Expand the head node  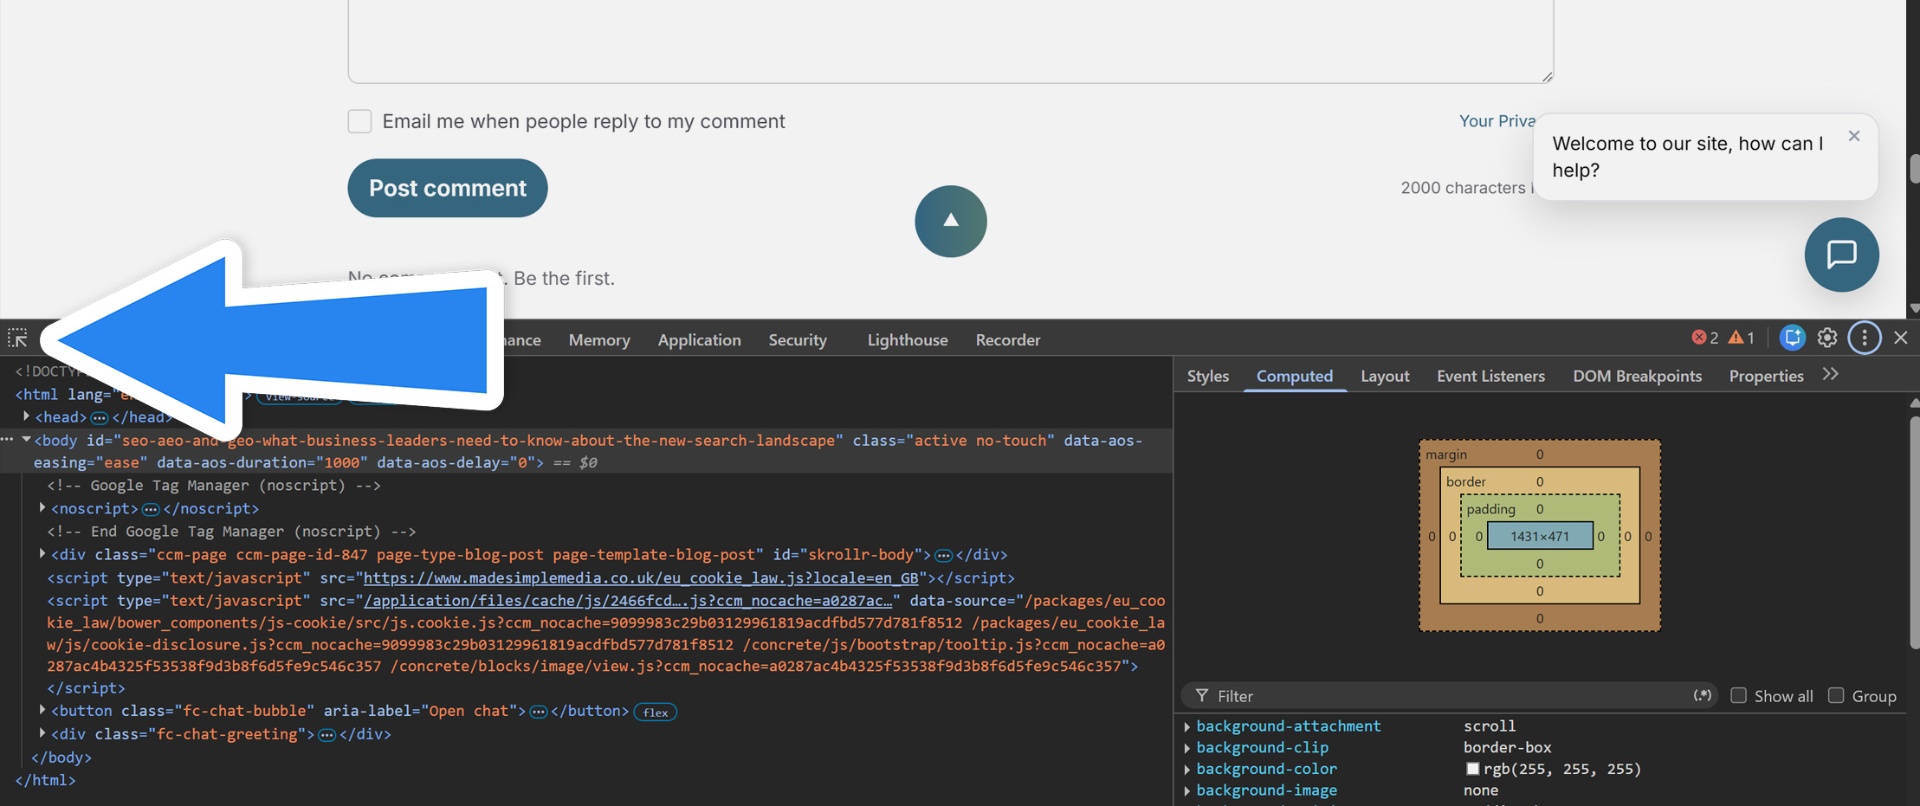26,416
